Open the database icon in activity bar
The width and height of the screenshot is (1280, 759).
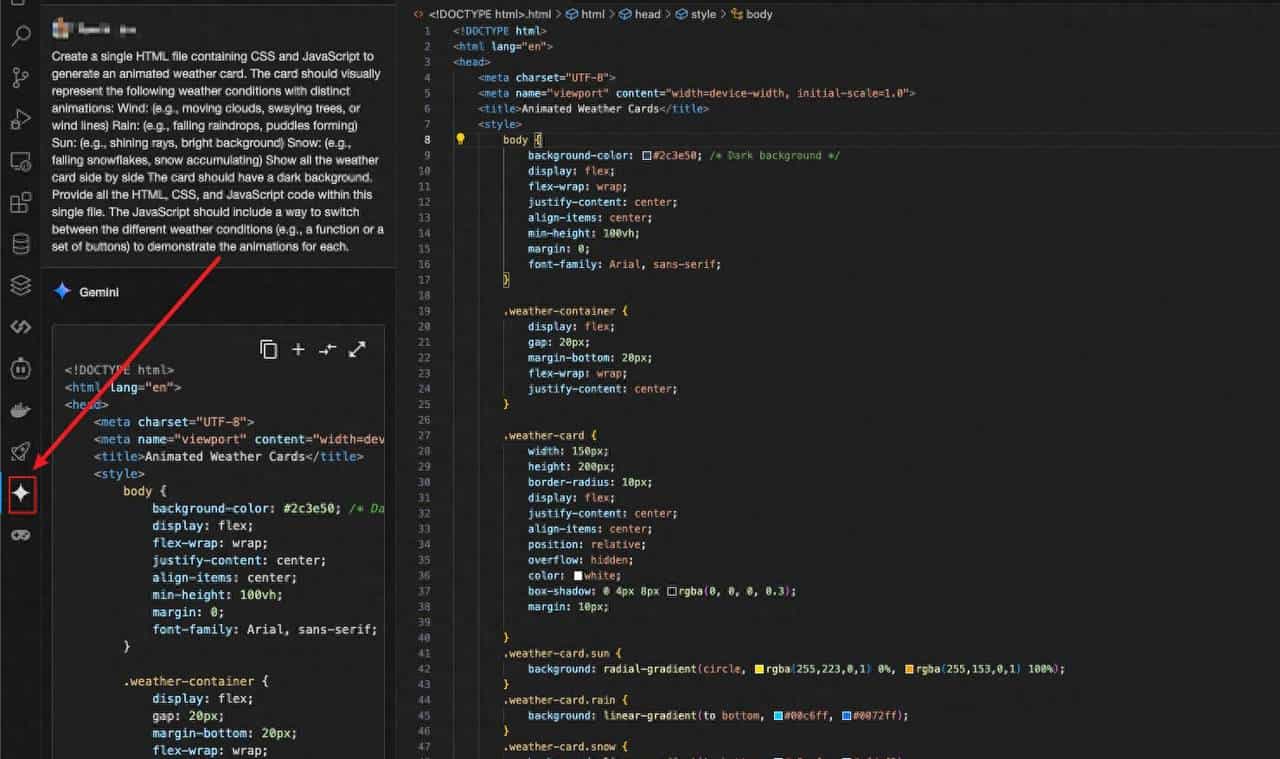(20, 244)
